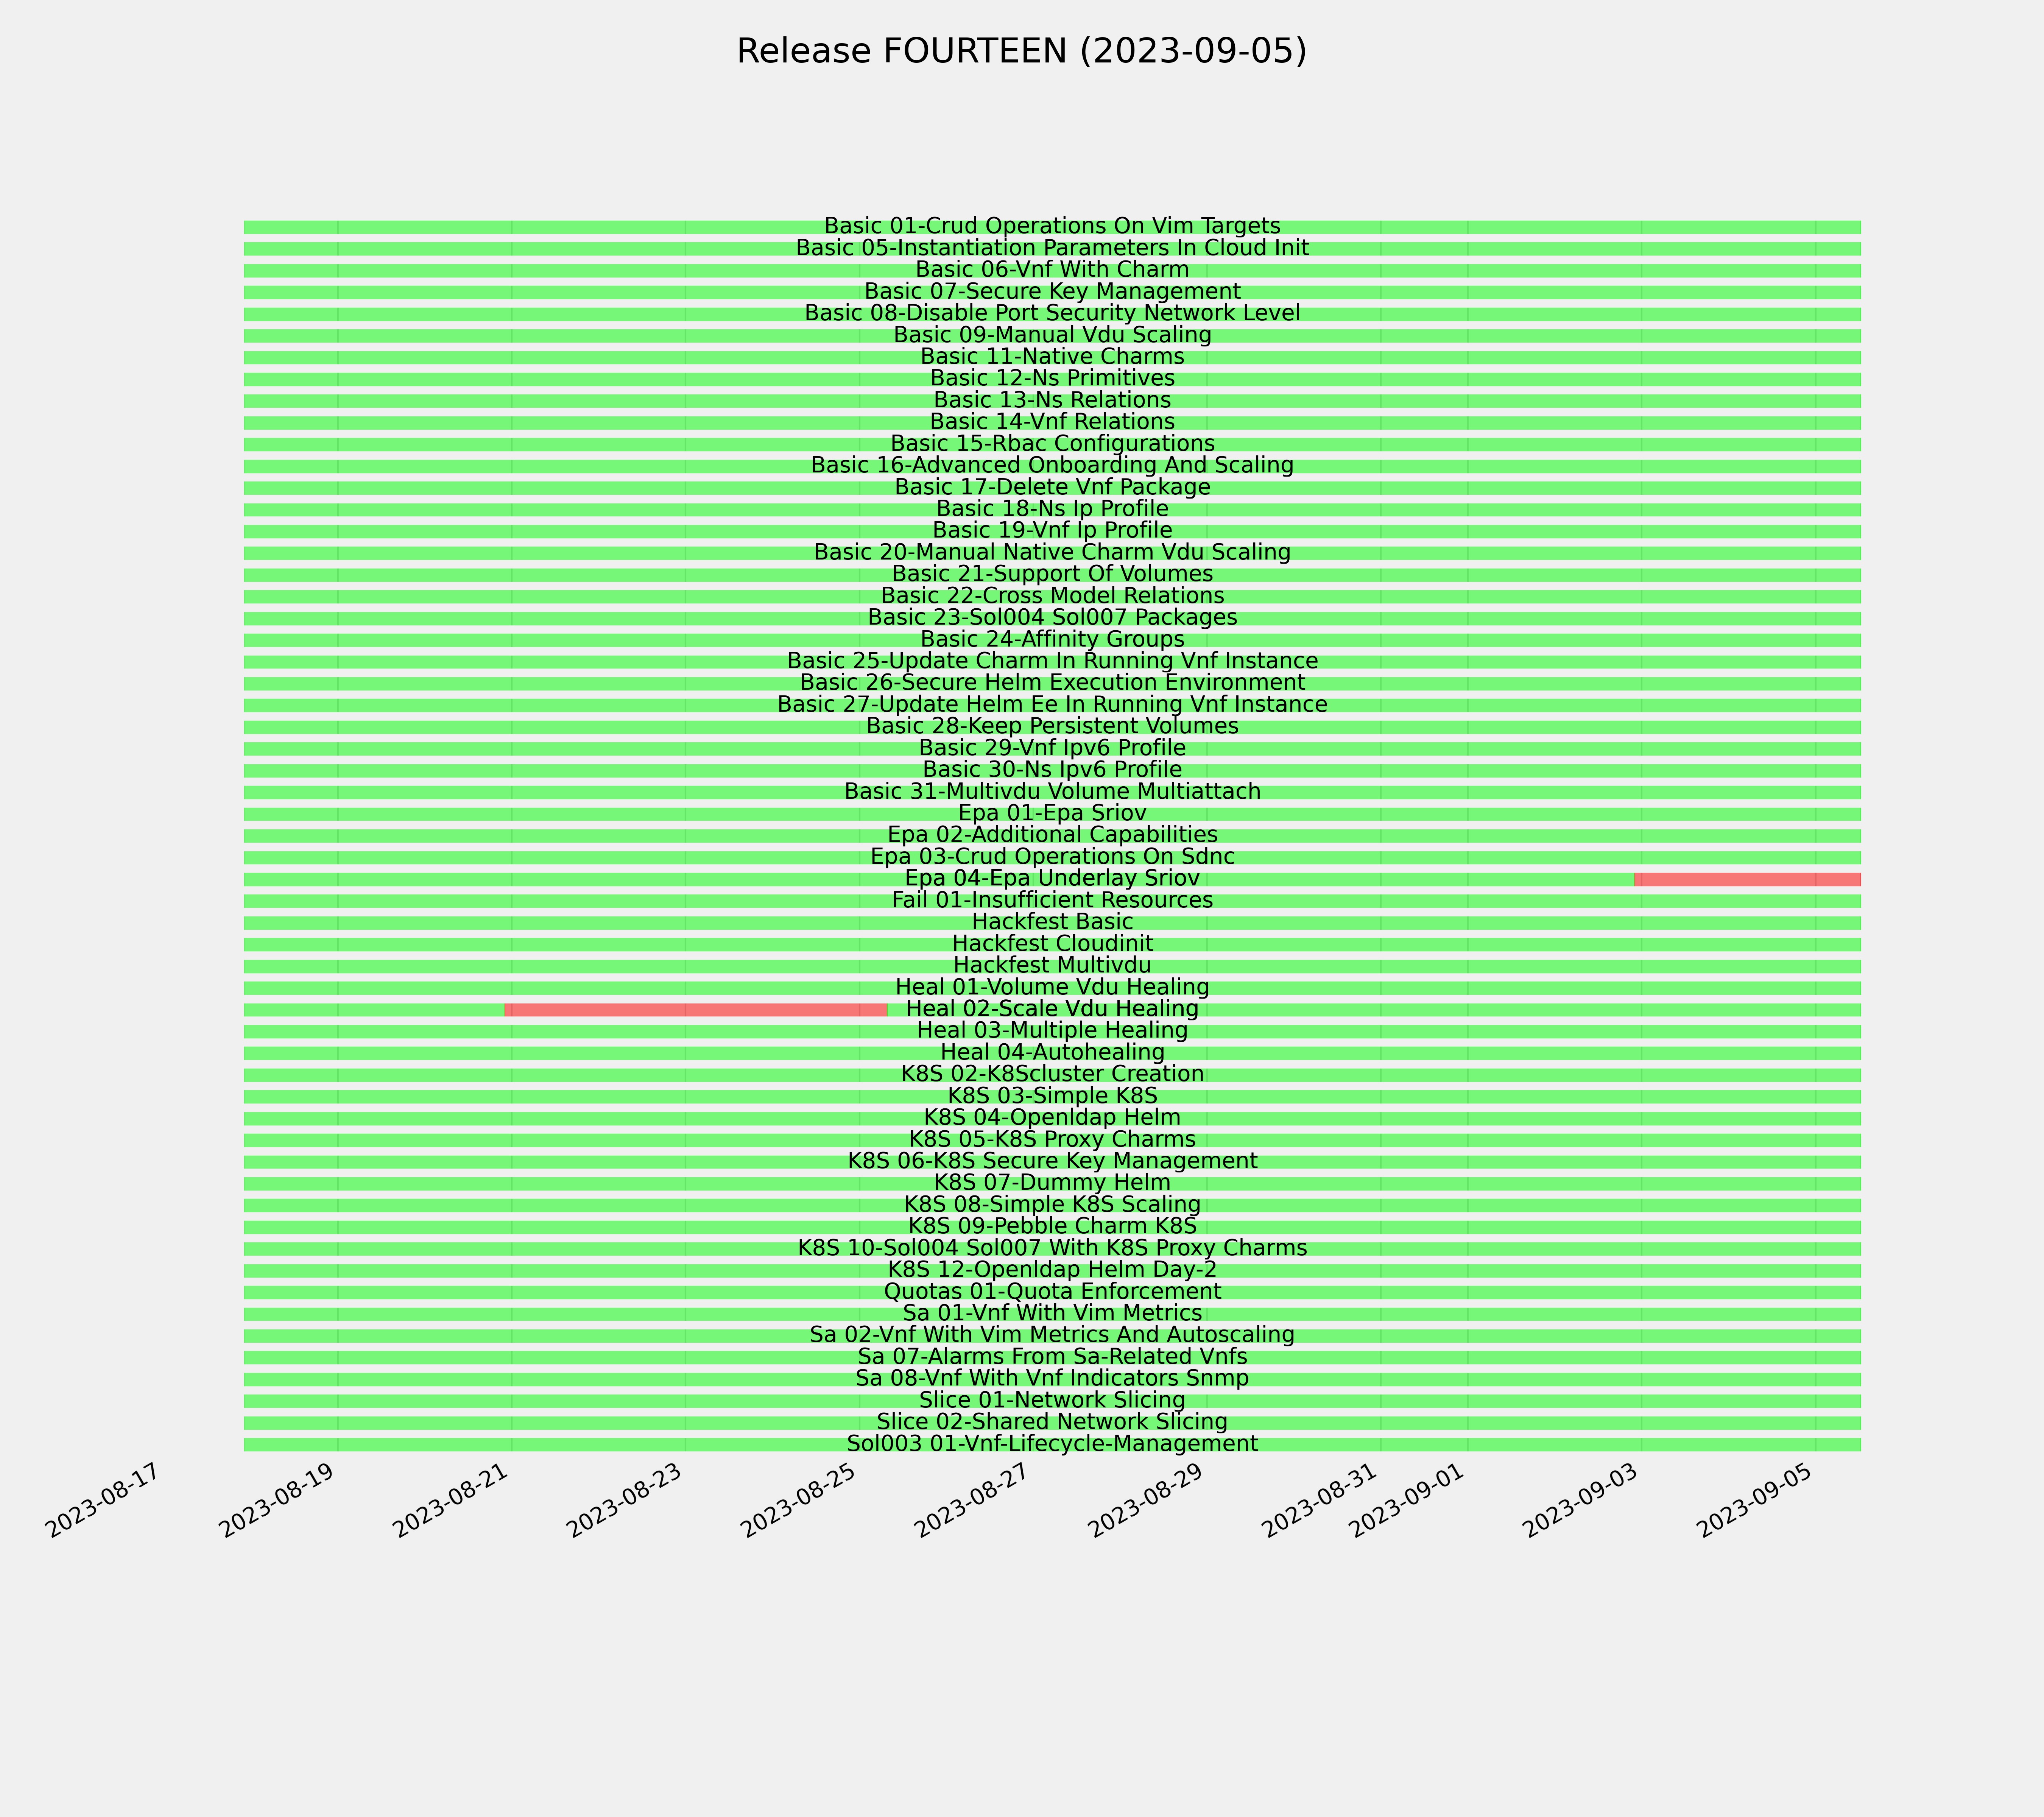Click Sa 02-Vnf With Vim Metrics And Autoscaling
The height and width of the screenshot is (1817, 2044).
(1052, 1336)
